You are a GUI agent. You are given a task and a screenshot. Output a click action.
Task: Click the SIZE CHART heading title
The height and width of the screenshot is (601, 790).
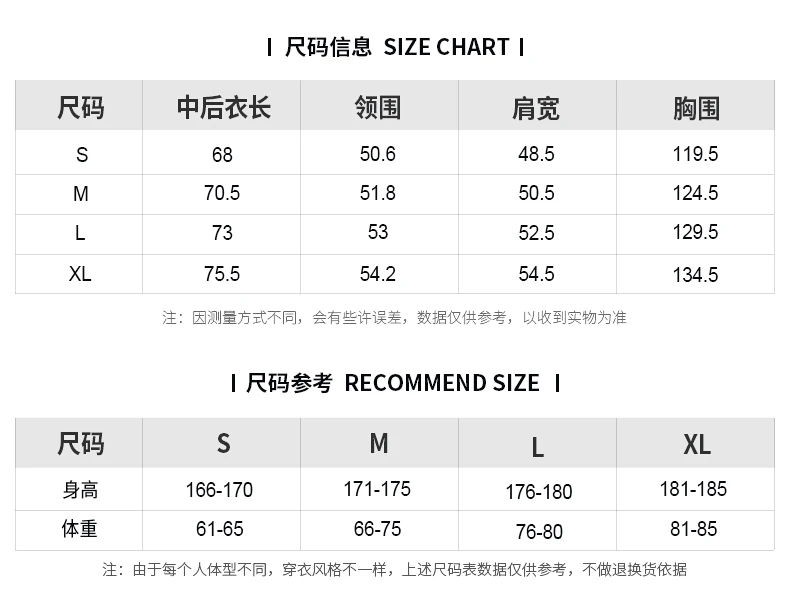coord(396,47)
